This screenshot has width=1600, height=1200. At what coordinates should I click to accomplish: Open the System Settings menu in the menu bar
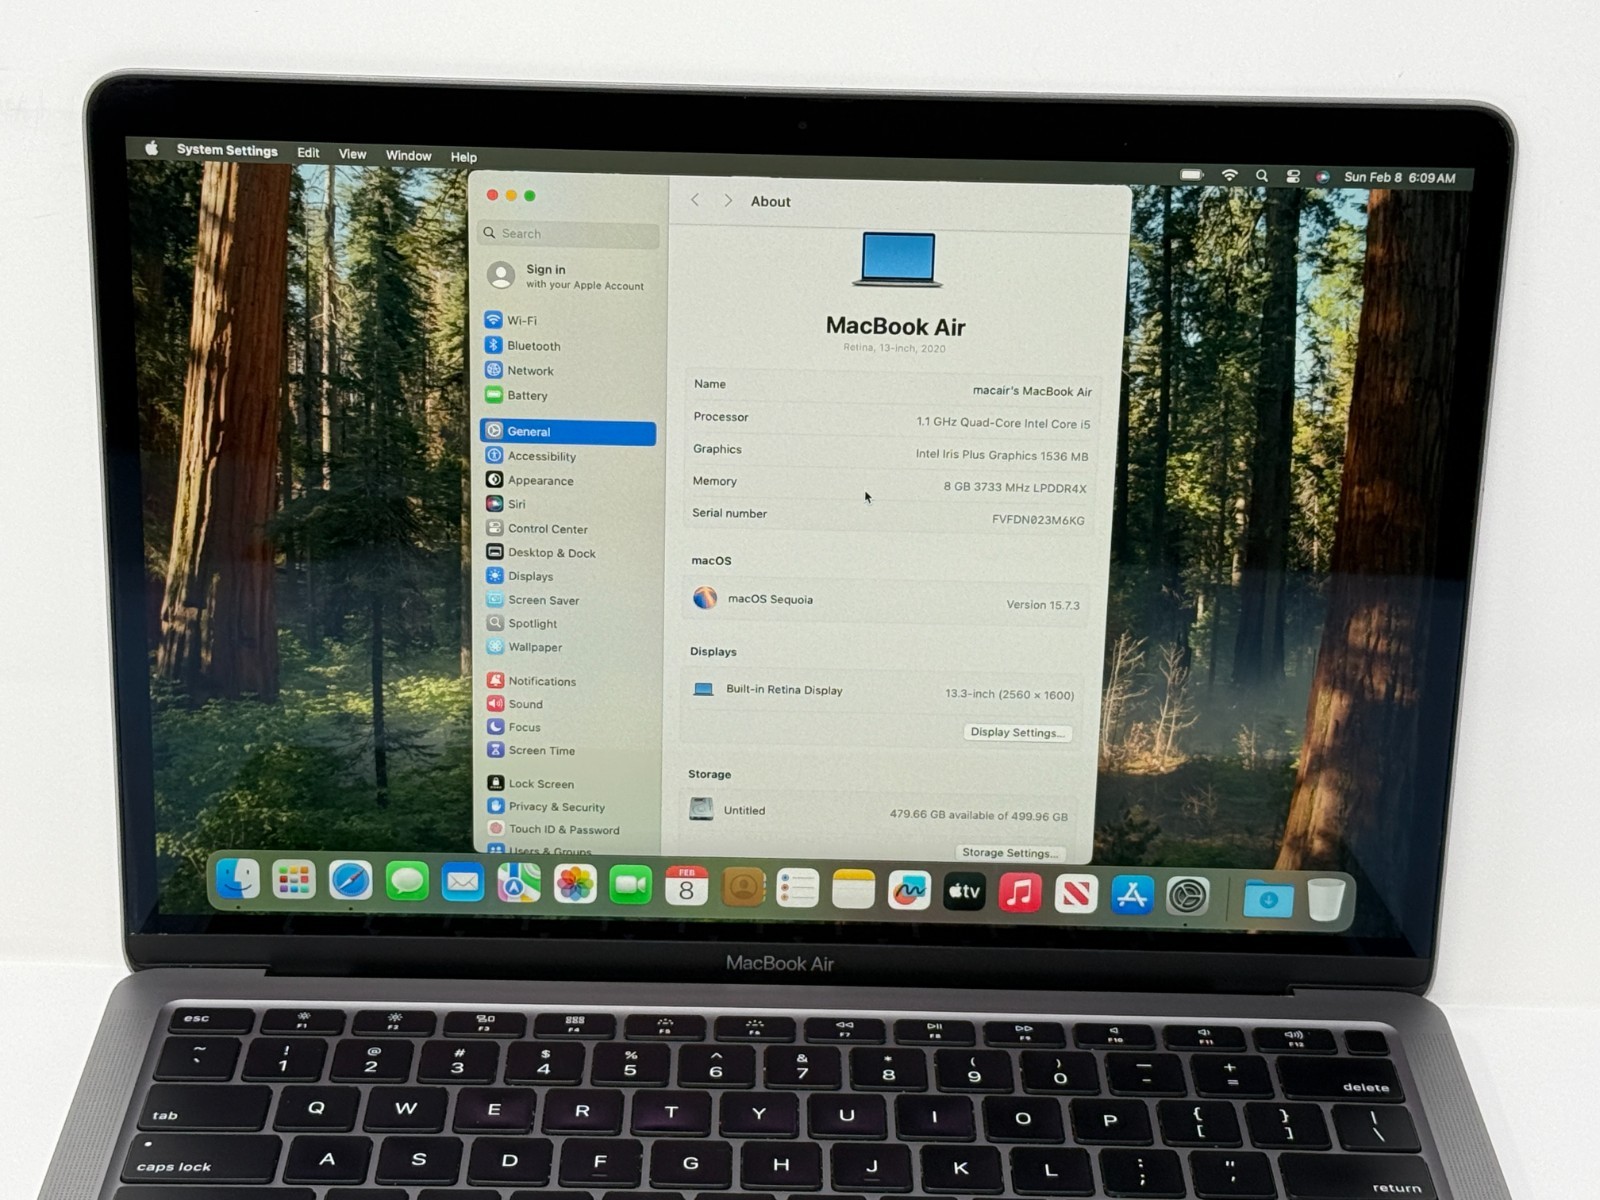coord(227,150)
